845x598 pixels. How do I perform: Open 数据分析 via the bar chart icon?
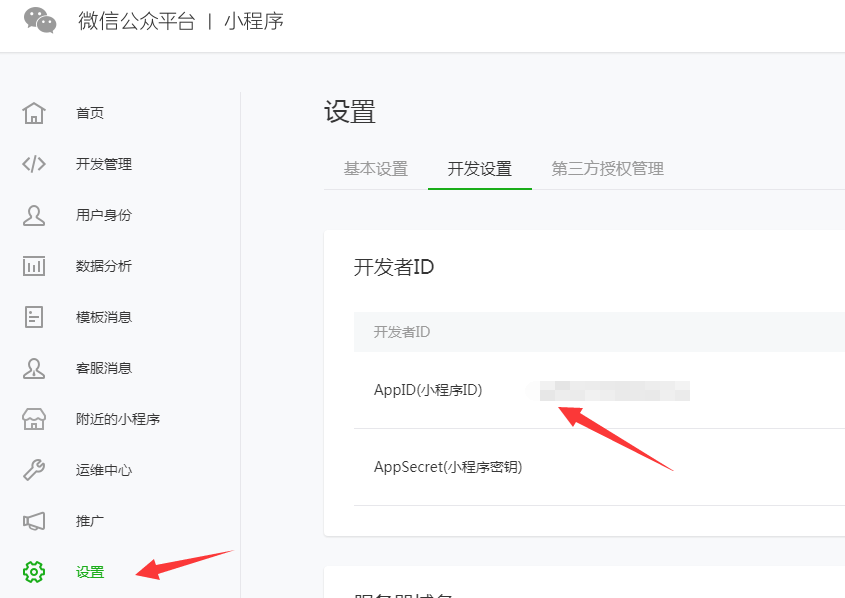34,266
